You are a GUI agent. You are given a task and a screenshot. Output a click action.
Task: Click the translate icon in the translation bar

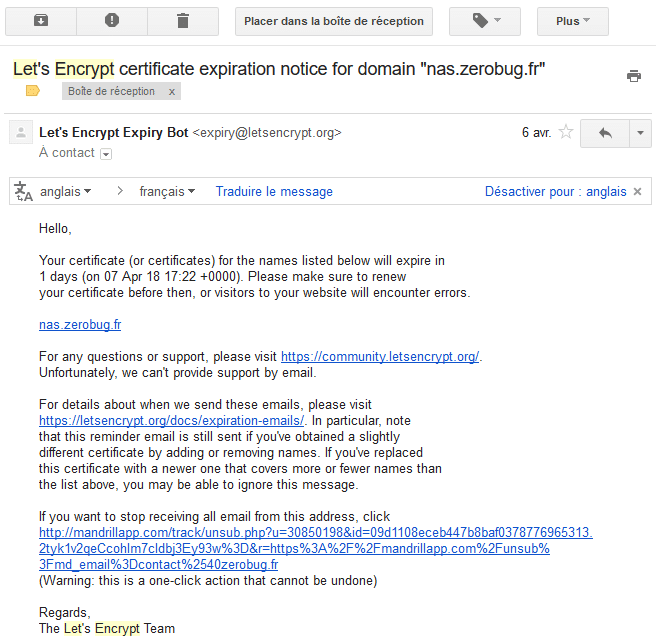point(23,191)
